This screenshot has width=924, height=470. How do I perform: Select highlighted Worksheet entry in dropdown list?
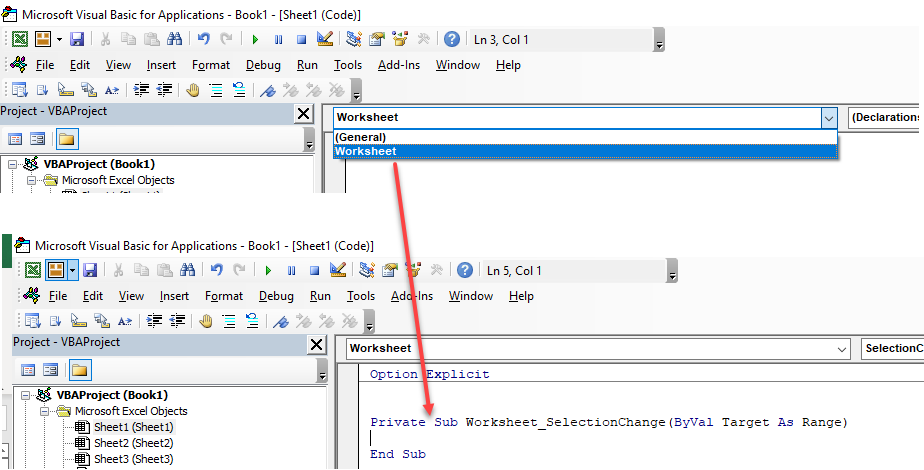(x=585, y=151)
